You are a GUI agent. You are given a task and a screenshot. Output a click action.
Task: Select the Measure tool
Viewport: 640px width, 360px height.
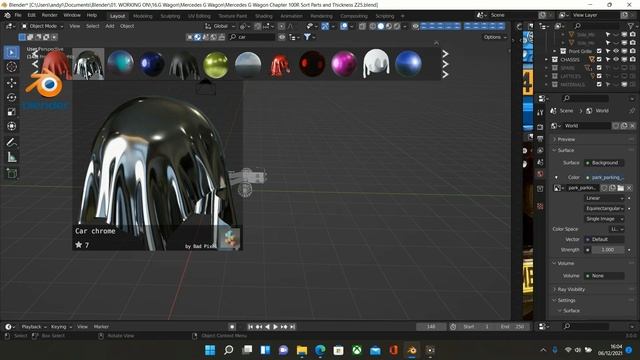[11, 157]
